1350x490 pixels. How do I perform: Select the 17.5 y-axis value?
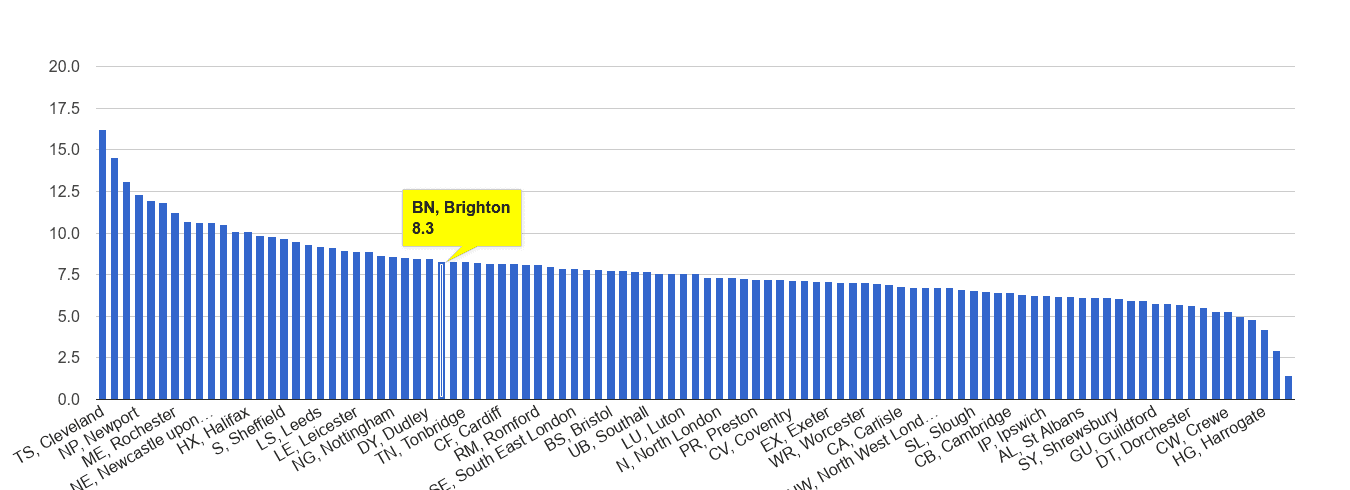coord(64,109)
